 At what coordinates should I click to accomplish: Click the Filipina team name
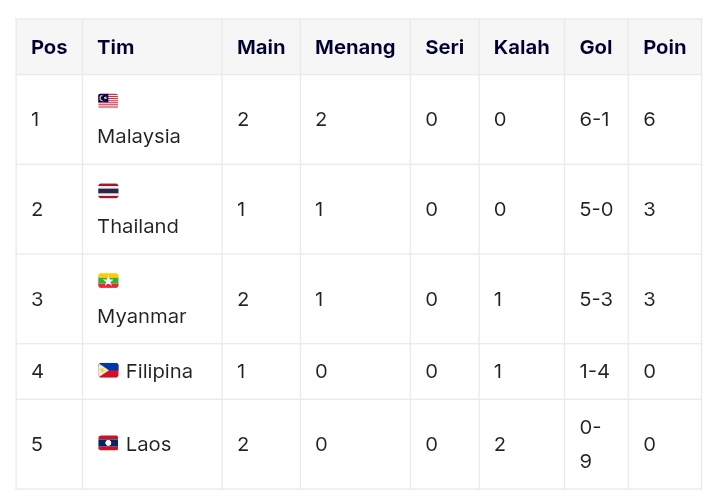[159, 371]
